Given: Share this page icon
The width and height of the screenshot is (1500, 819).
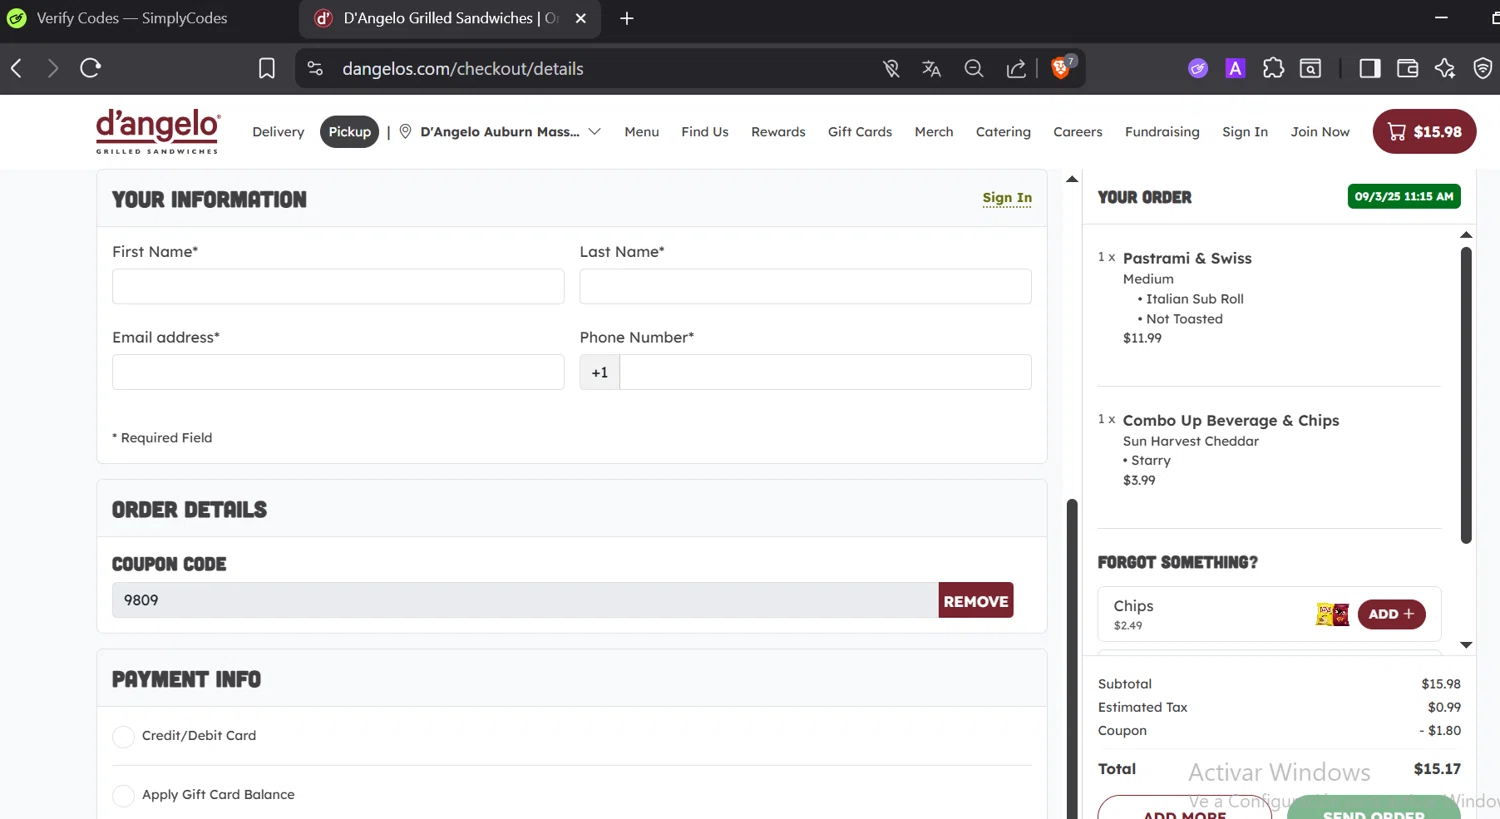Looking at the screenshot, I should point(1016,68).
